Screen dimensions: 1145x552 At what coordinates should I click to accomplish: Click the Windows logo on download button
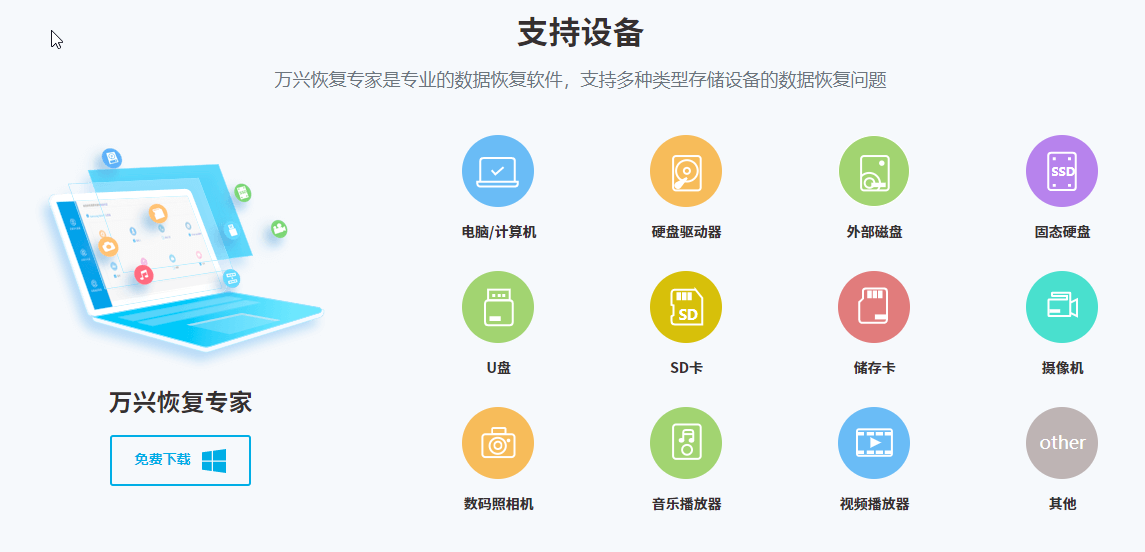214,460
